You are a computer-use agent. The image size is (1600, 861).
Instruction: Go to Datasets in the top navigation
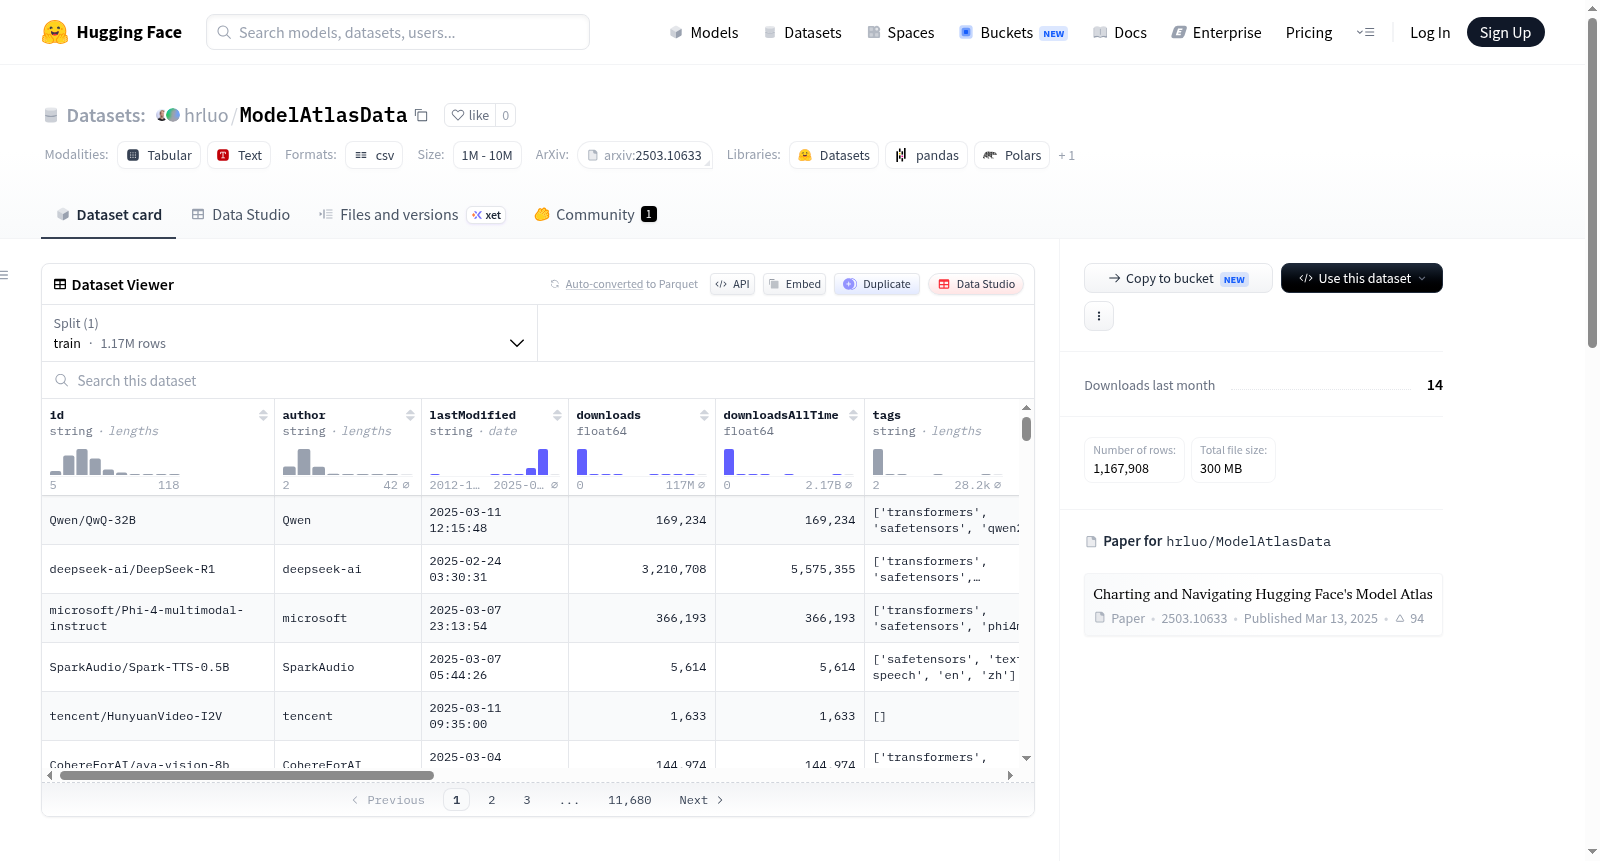(802, 33)
